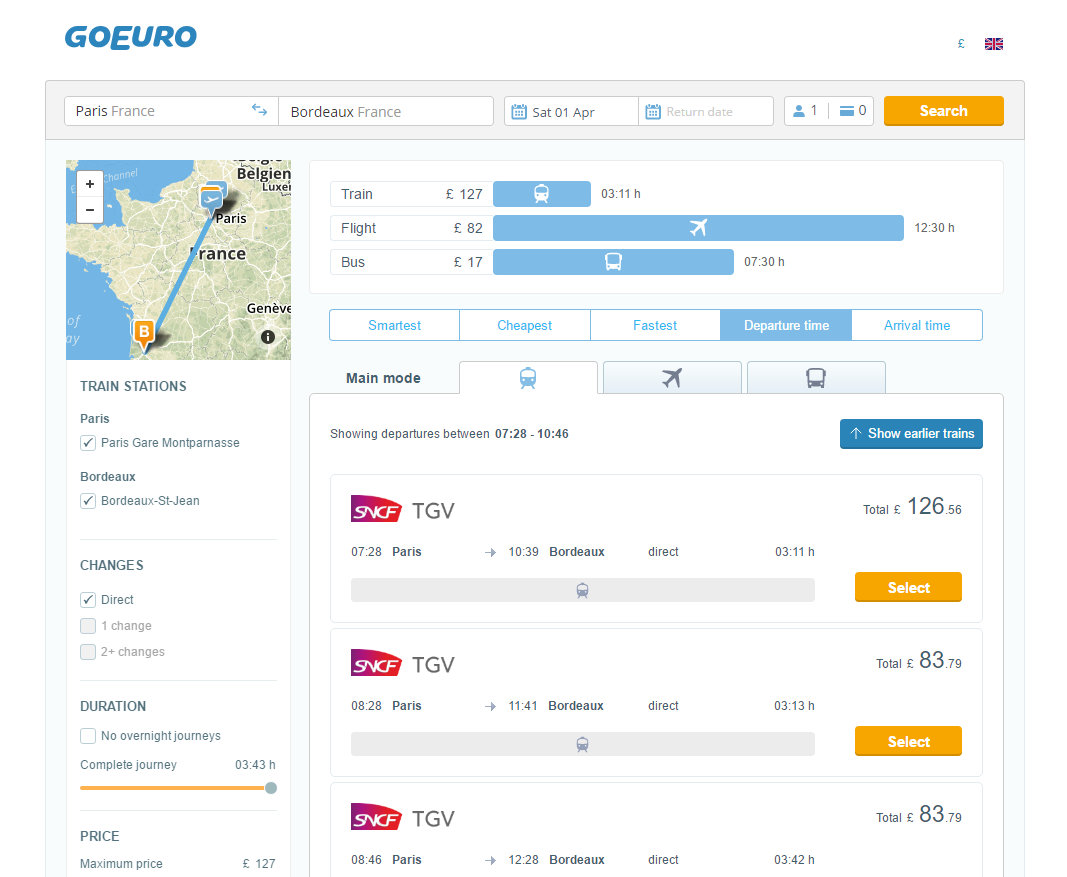Sort results by Departure time

786,325
